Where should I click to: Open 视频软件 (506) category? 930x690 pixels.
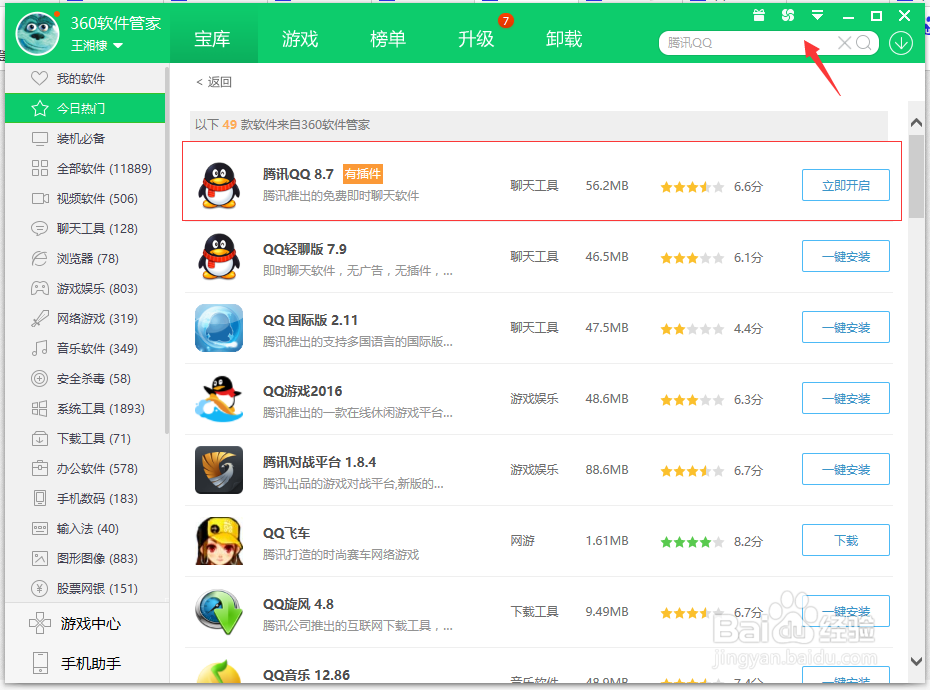click(85, 199)
